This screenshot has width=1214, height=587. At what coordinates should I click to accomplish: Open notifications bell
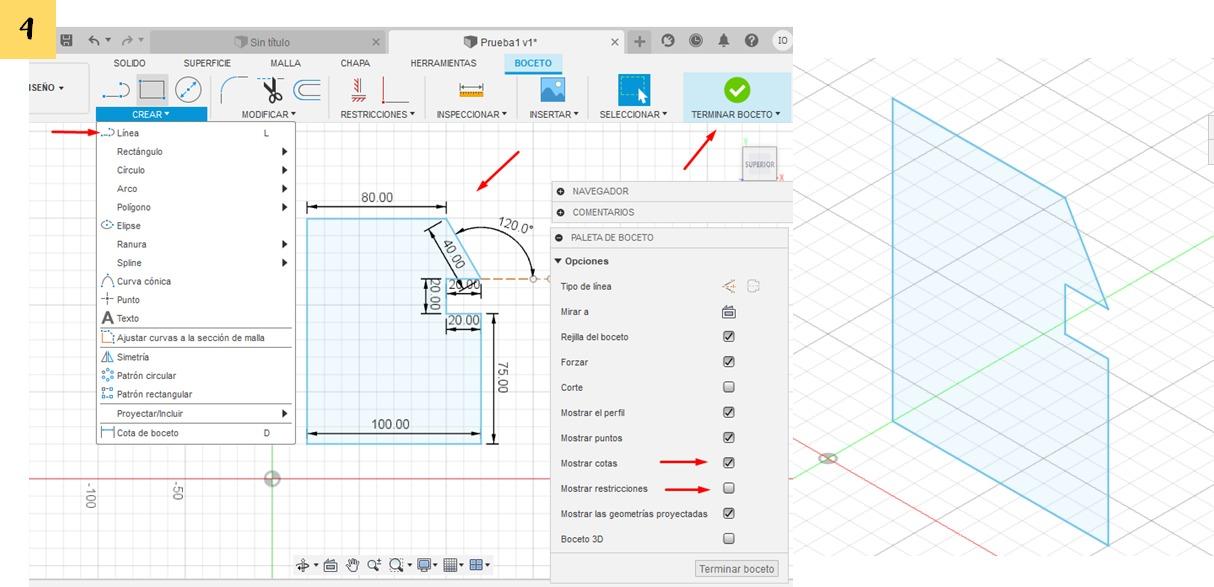click(723, 41)
